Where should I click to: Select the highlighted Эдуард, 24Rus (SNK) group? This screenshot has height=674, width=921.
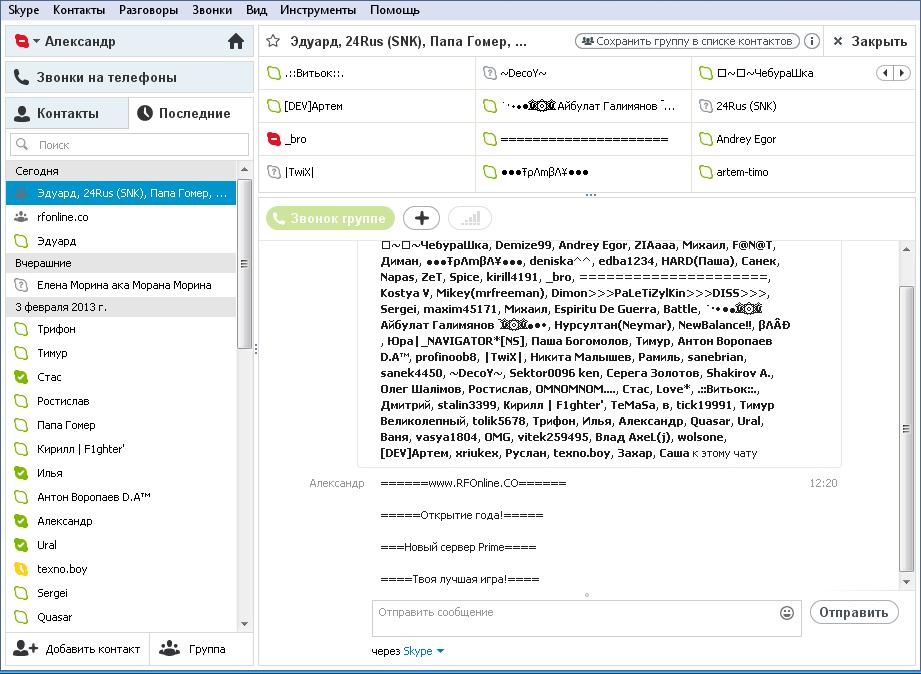(x=121, y=193)
